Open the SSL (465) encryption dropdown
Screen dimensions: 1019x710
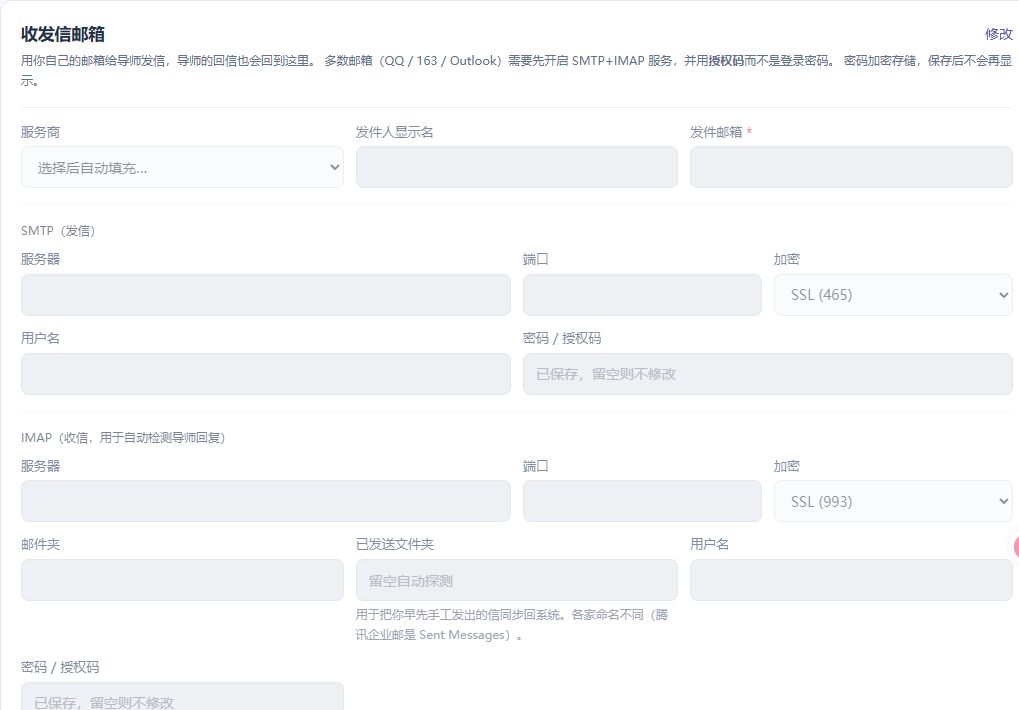click(893, 295)
